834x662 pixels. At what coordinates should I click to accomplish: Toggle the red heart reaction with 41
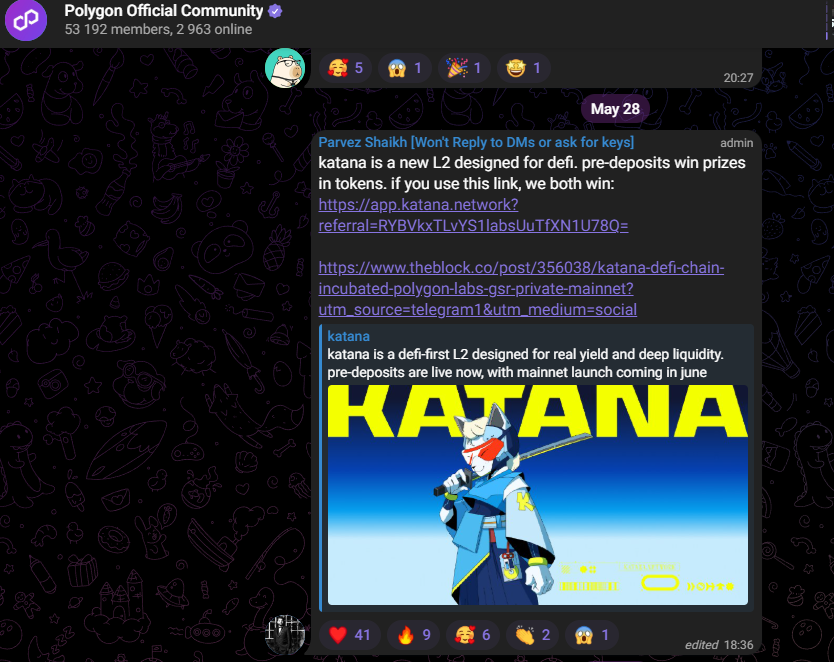(349, 634)
